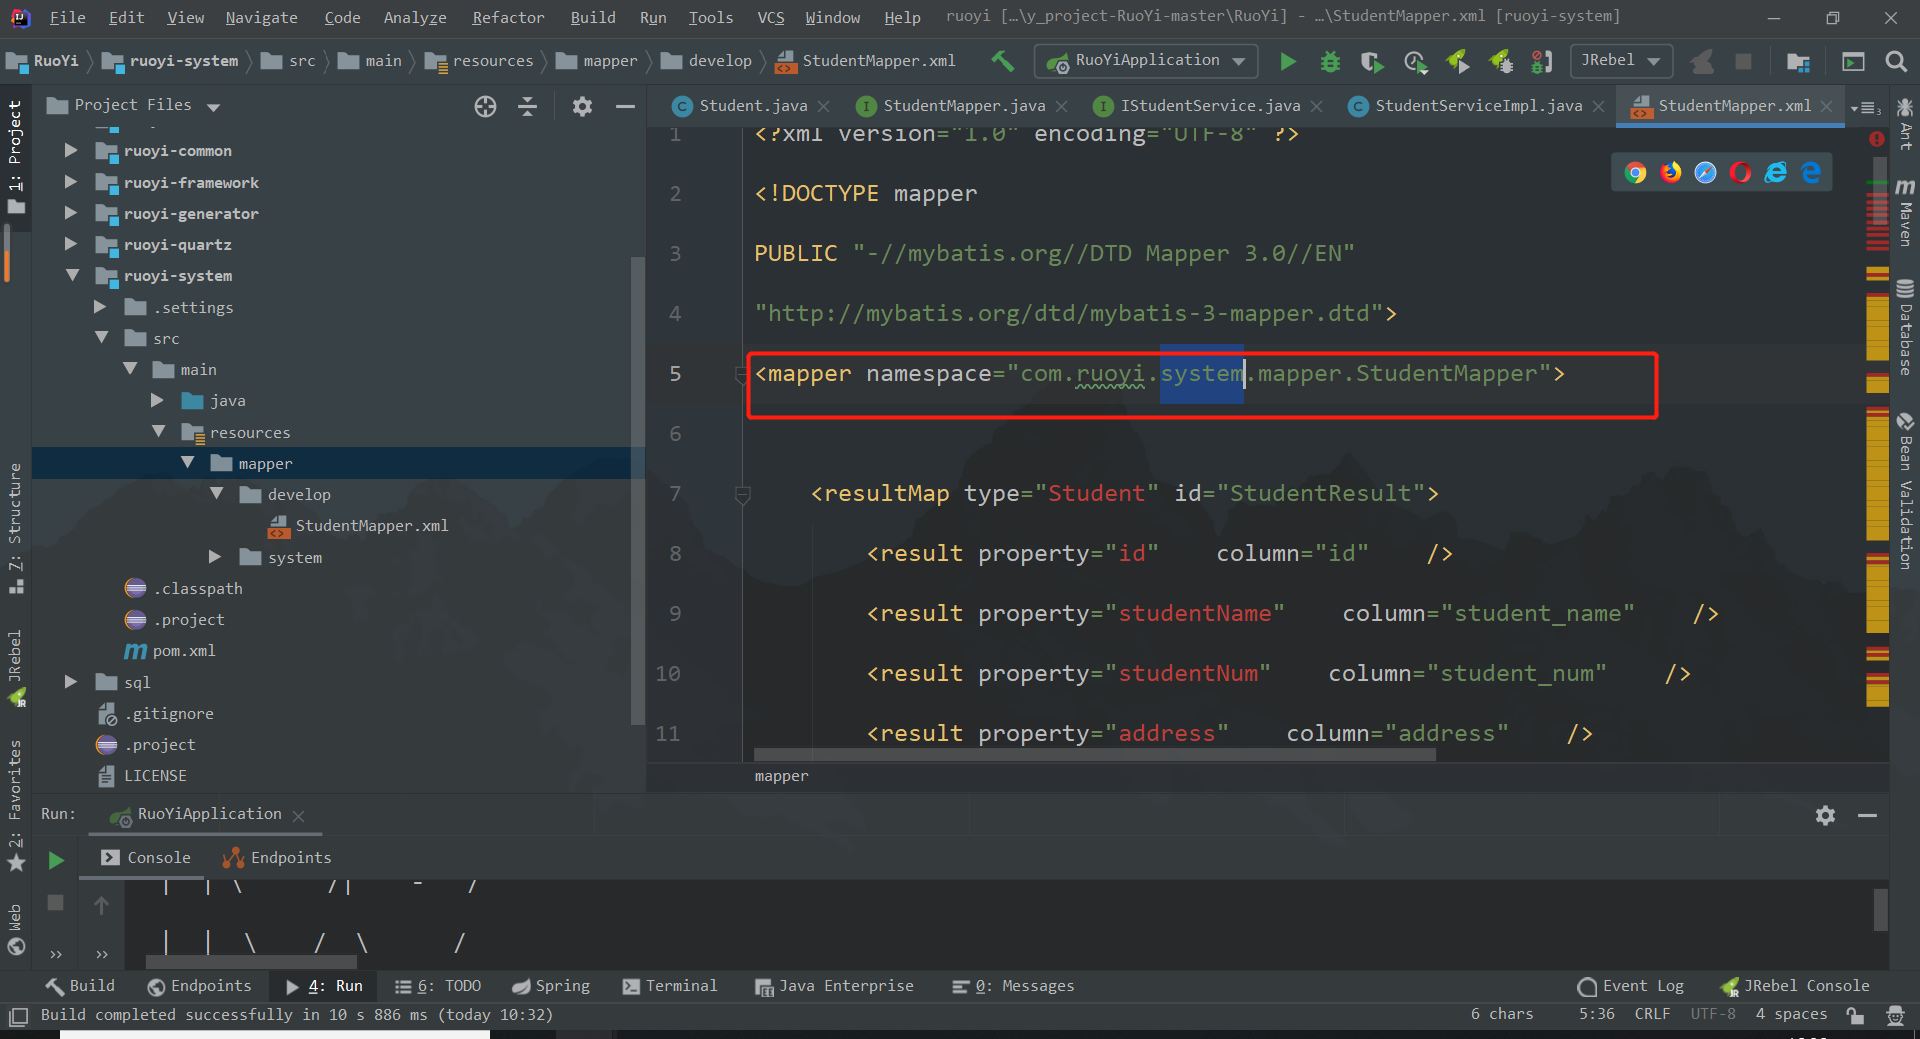Expand the java folder

[x=157, y=400]
